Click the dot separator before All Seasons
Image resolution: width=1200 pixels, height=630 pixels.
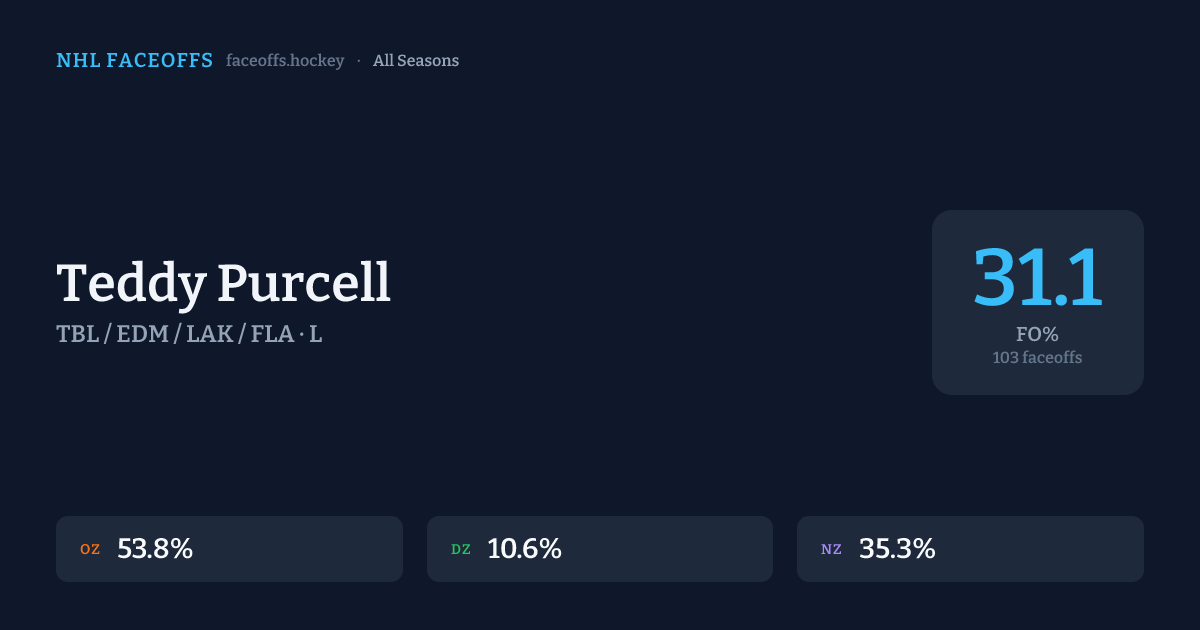click(359, 61)
